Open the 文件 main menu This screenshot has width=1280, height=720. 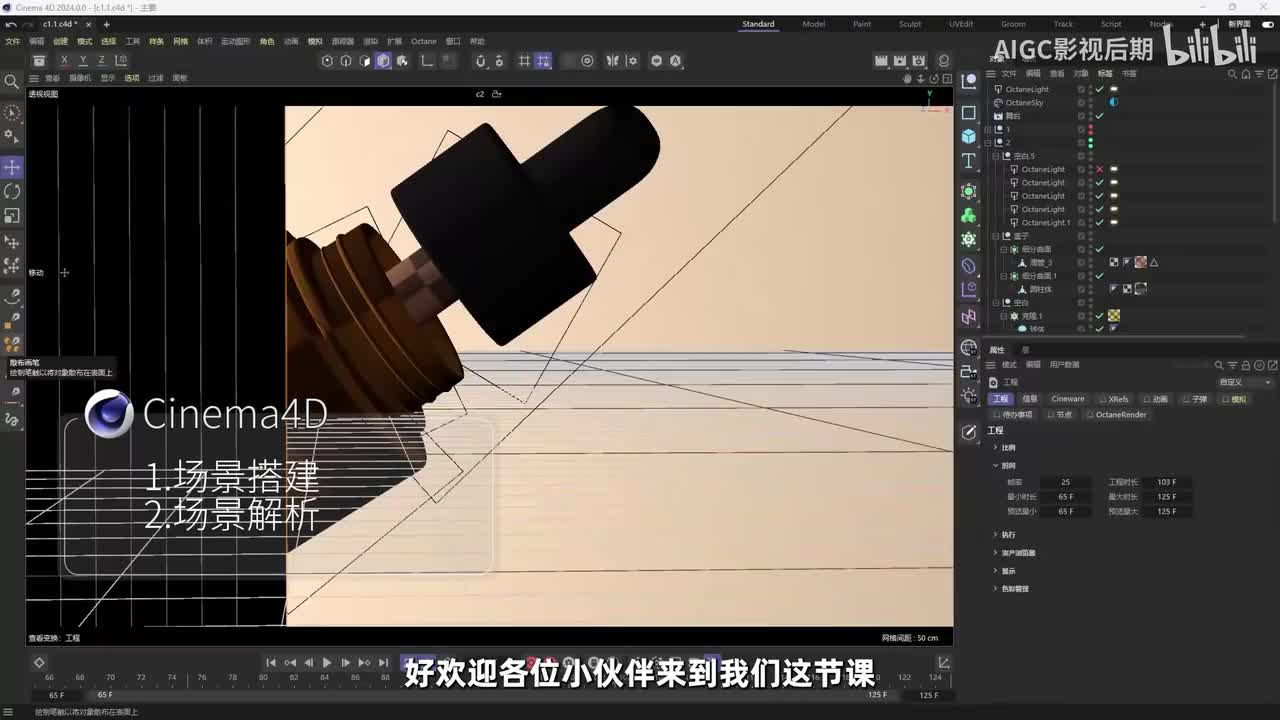[x=13, y=42]
